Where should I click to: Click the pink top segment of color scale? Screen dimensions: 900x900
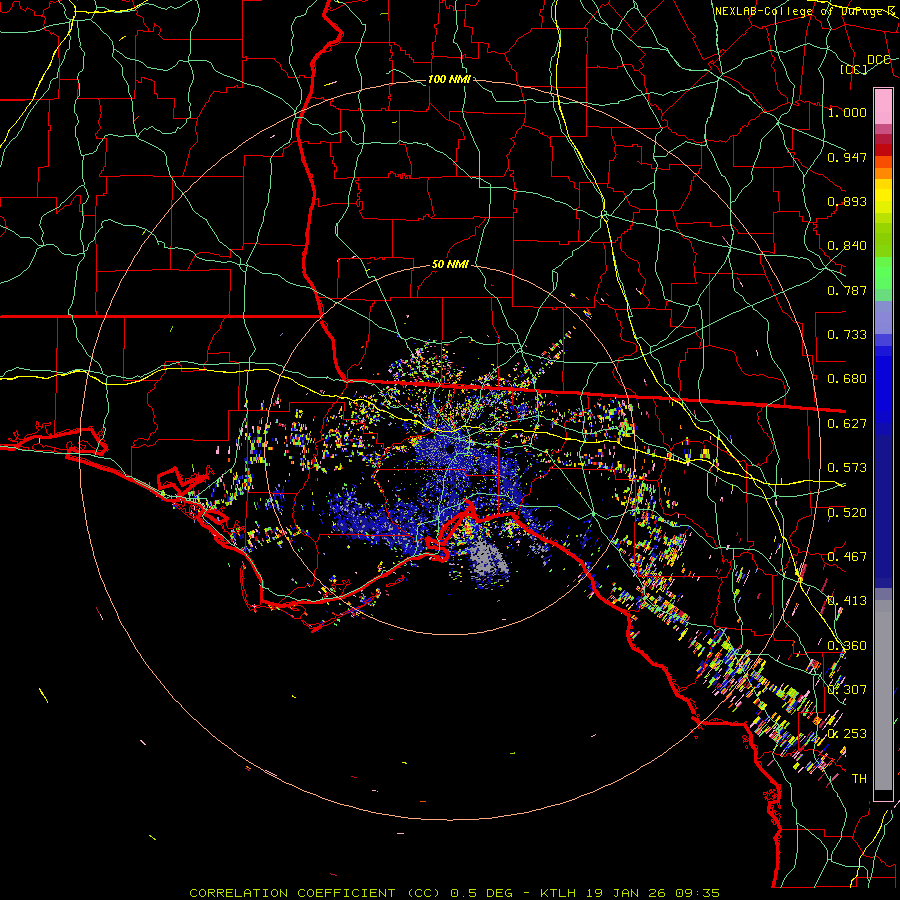[883, 107]
